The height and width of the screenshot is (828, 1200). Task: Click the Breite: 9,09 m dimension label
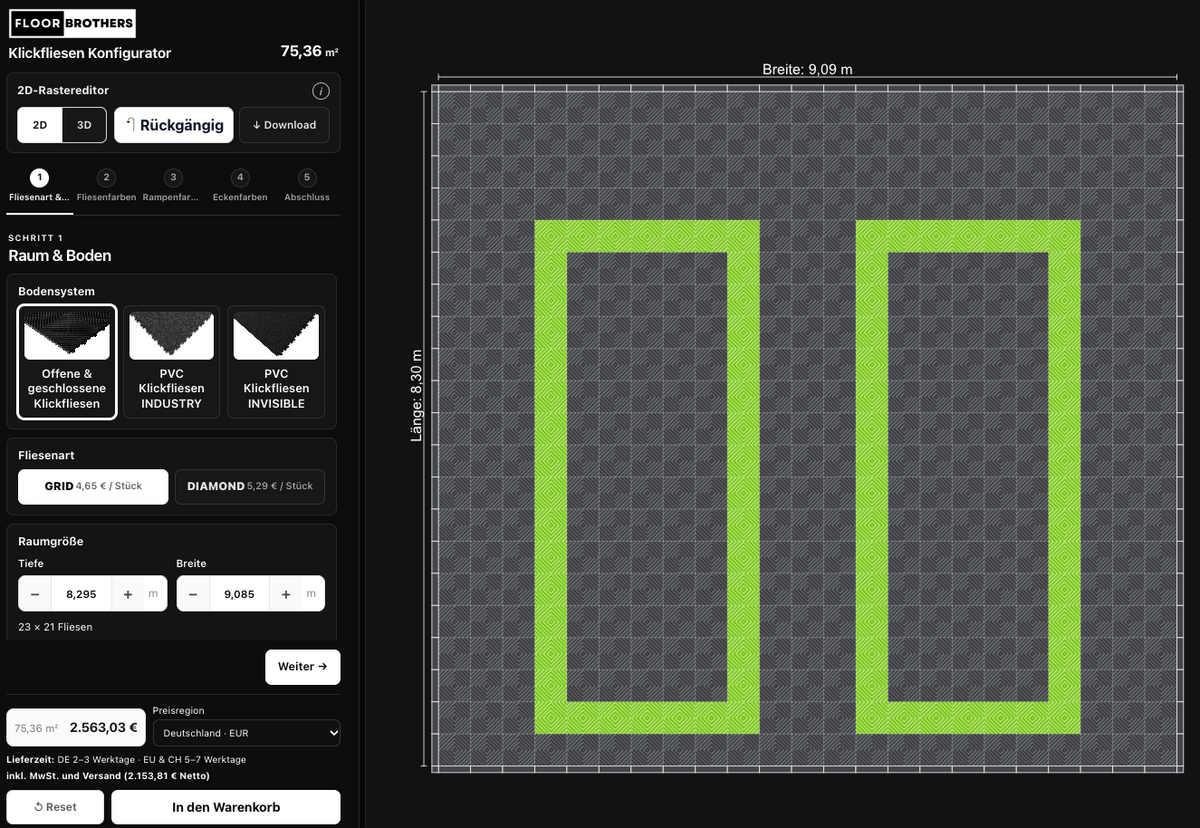click(807, 69)
